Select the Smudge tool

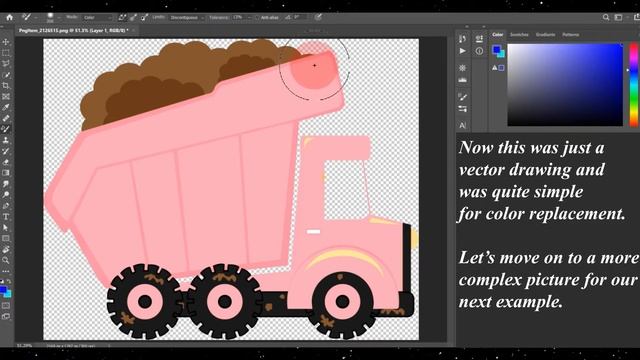coord(6,184)
